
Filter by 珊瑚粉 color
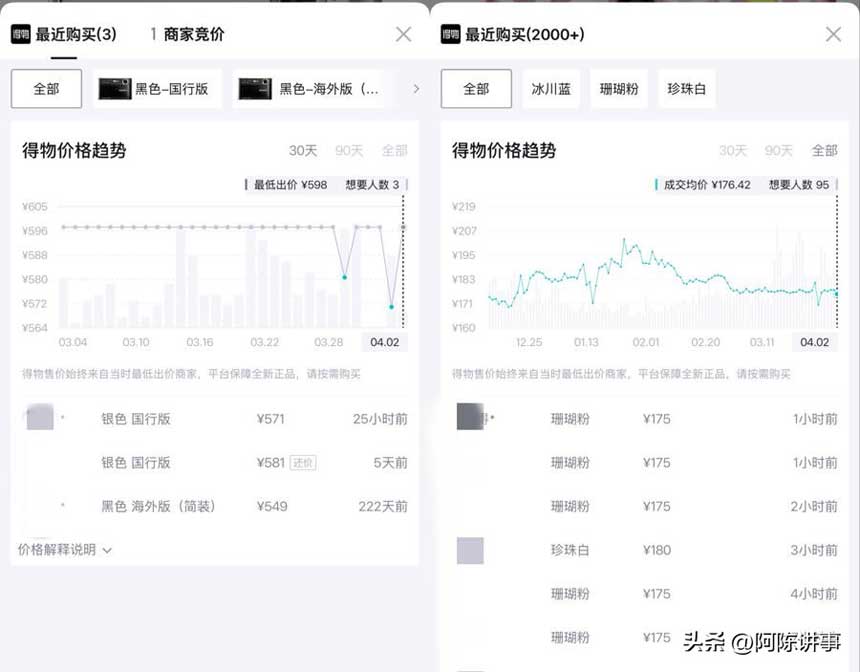[619, 89]
